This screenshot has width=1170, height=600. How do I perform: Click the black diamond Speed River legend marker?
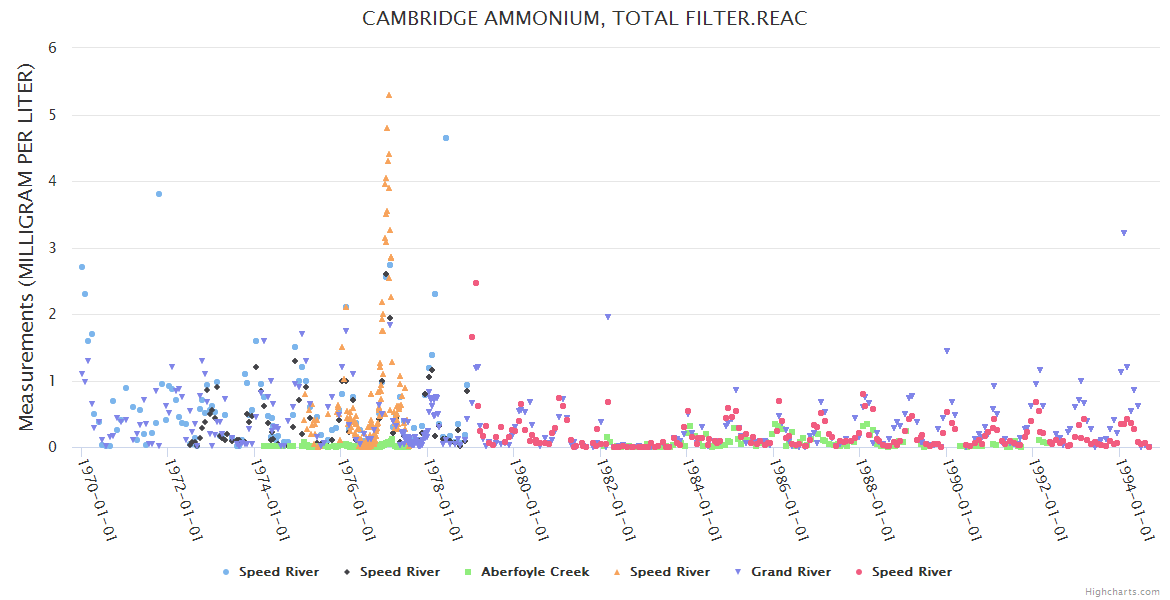point(346,572)
